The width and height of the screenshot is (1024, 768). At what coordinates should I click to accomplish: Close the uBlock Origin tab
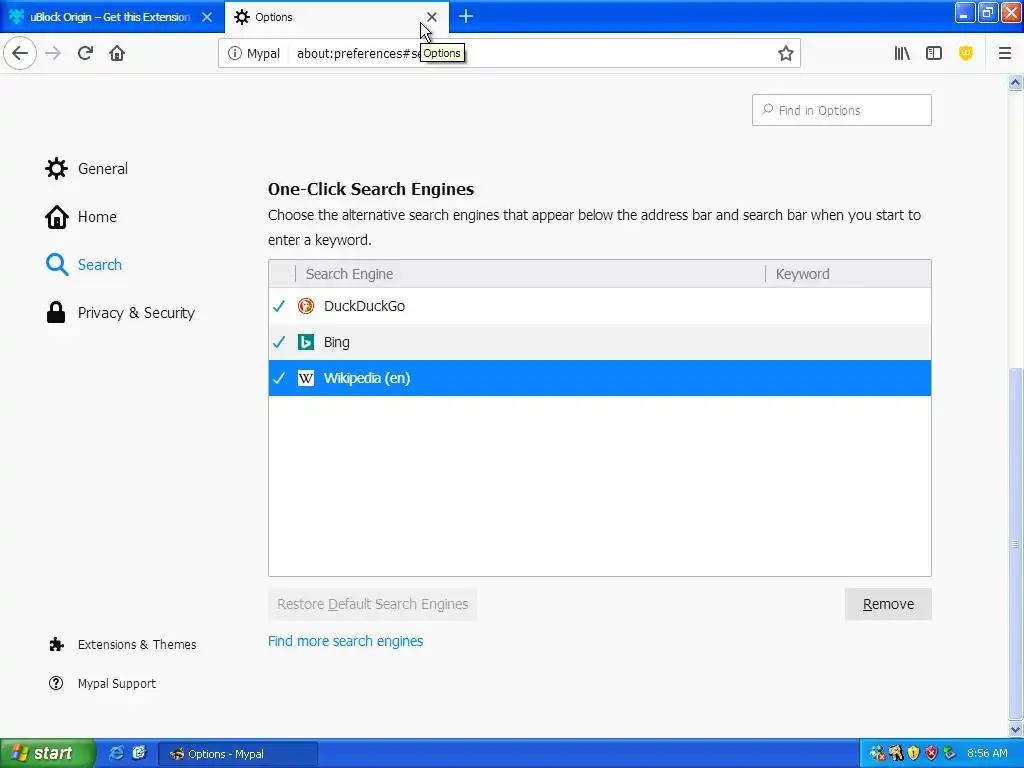(x=207, y=17)
